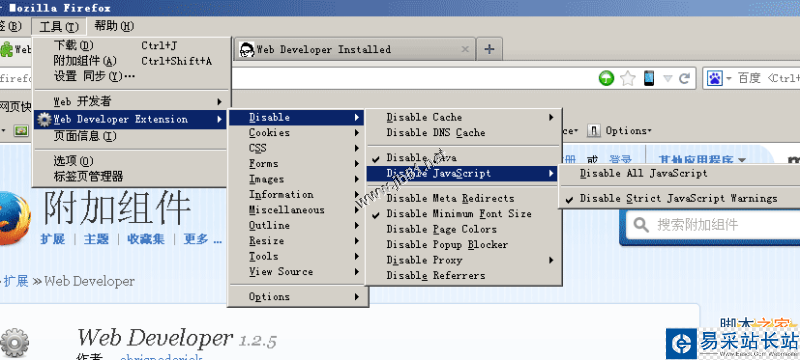
Task: Toggle Disable Meta Redirects
Action: pyautogui.click(x=463, y=198)
